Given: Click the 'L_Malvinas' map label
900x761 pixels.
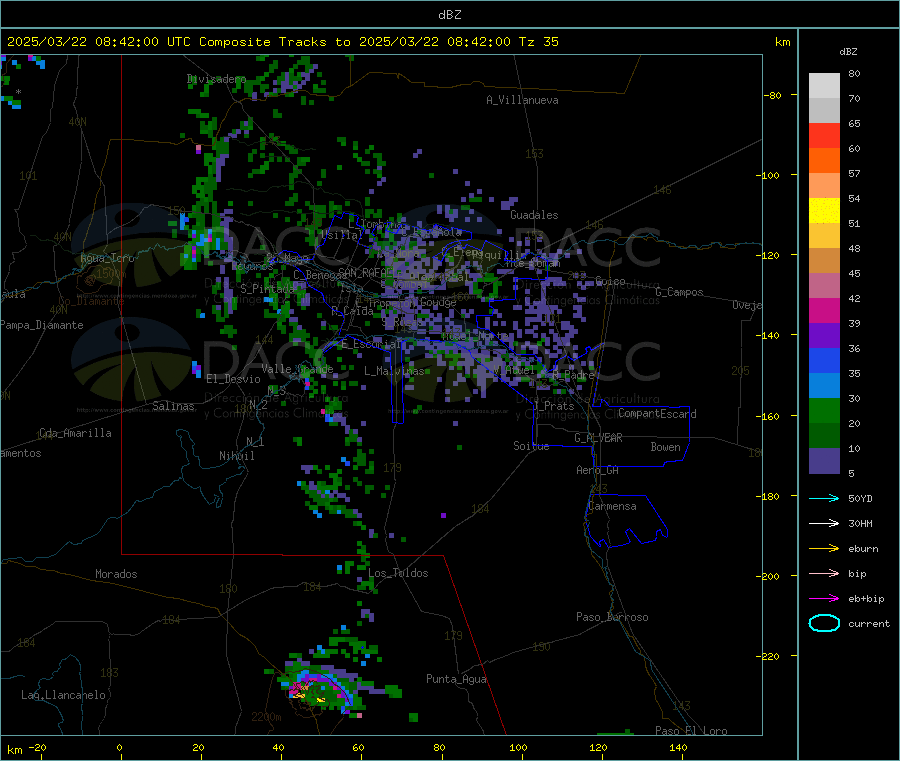Looking at the screenshot, I should click(x=394, y=371).
